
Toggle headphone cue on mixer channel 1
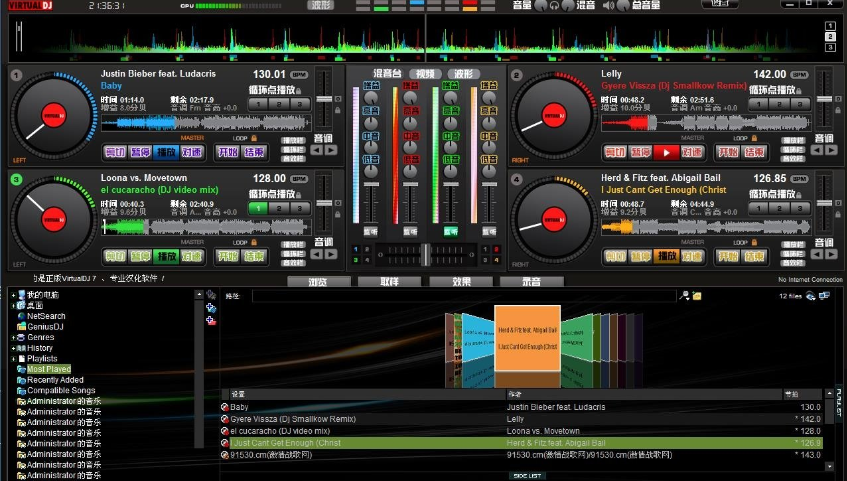371,231
